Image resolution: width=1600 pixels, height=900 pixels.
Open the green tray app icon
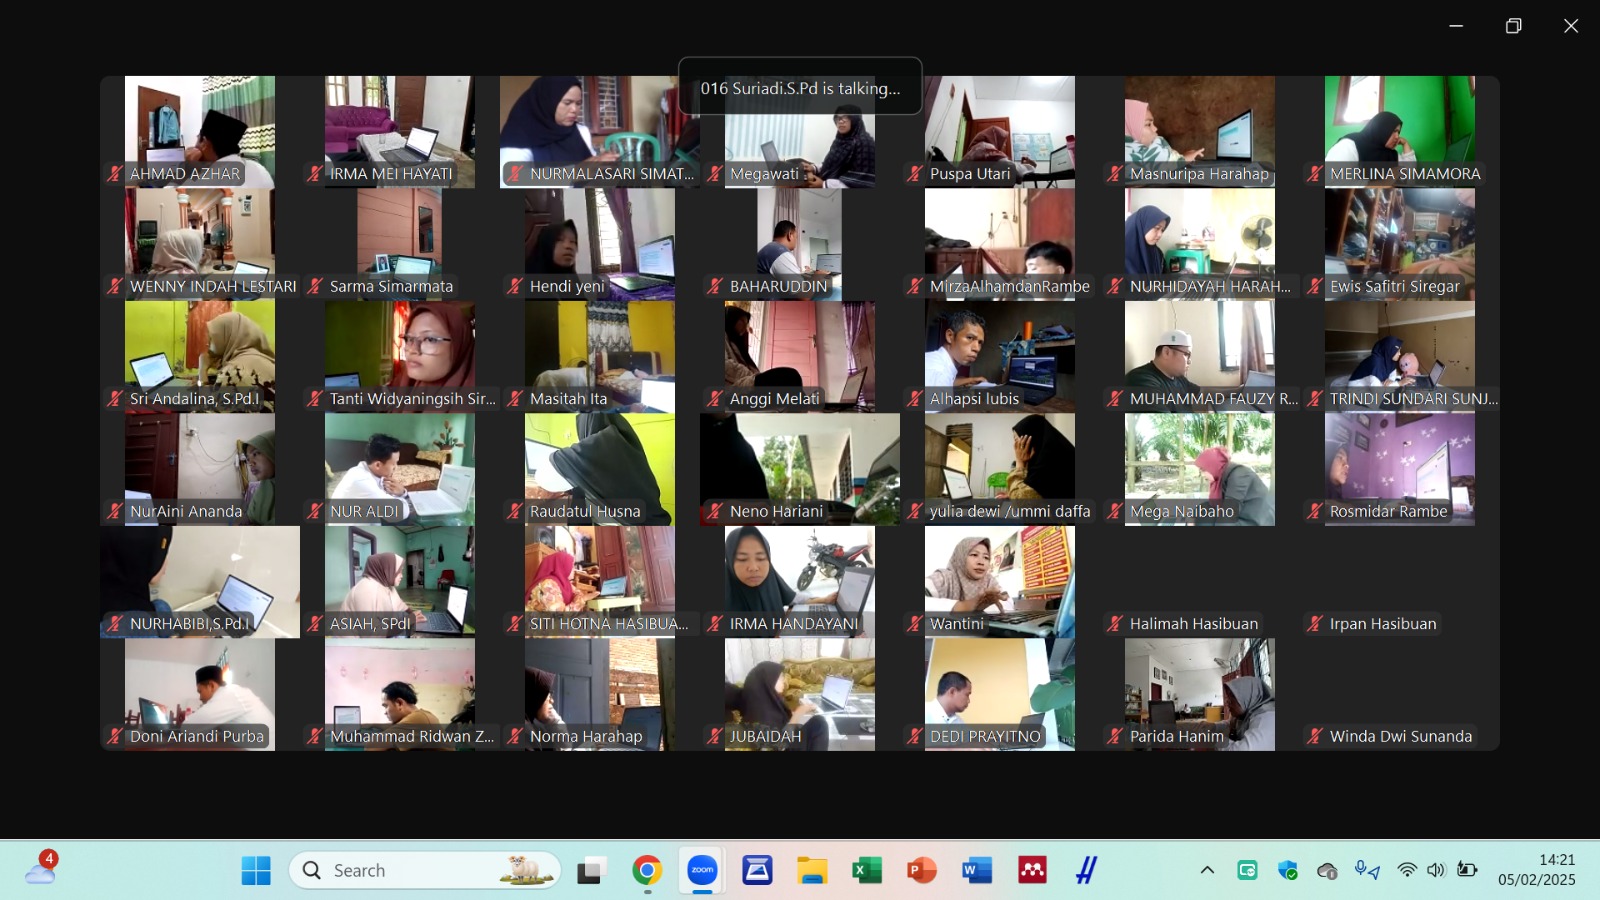pos(1247,870)
